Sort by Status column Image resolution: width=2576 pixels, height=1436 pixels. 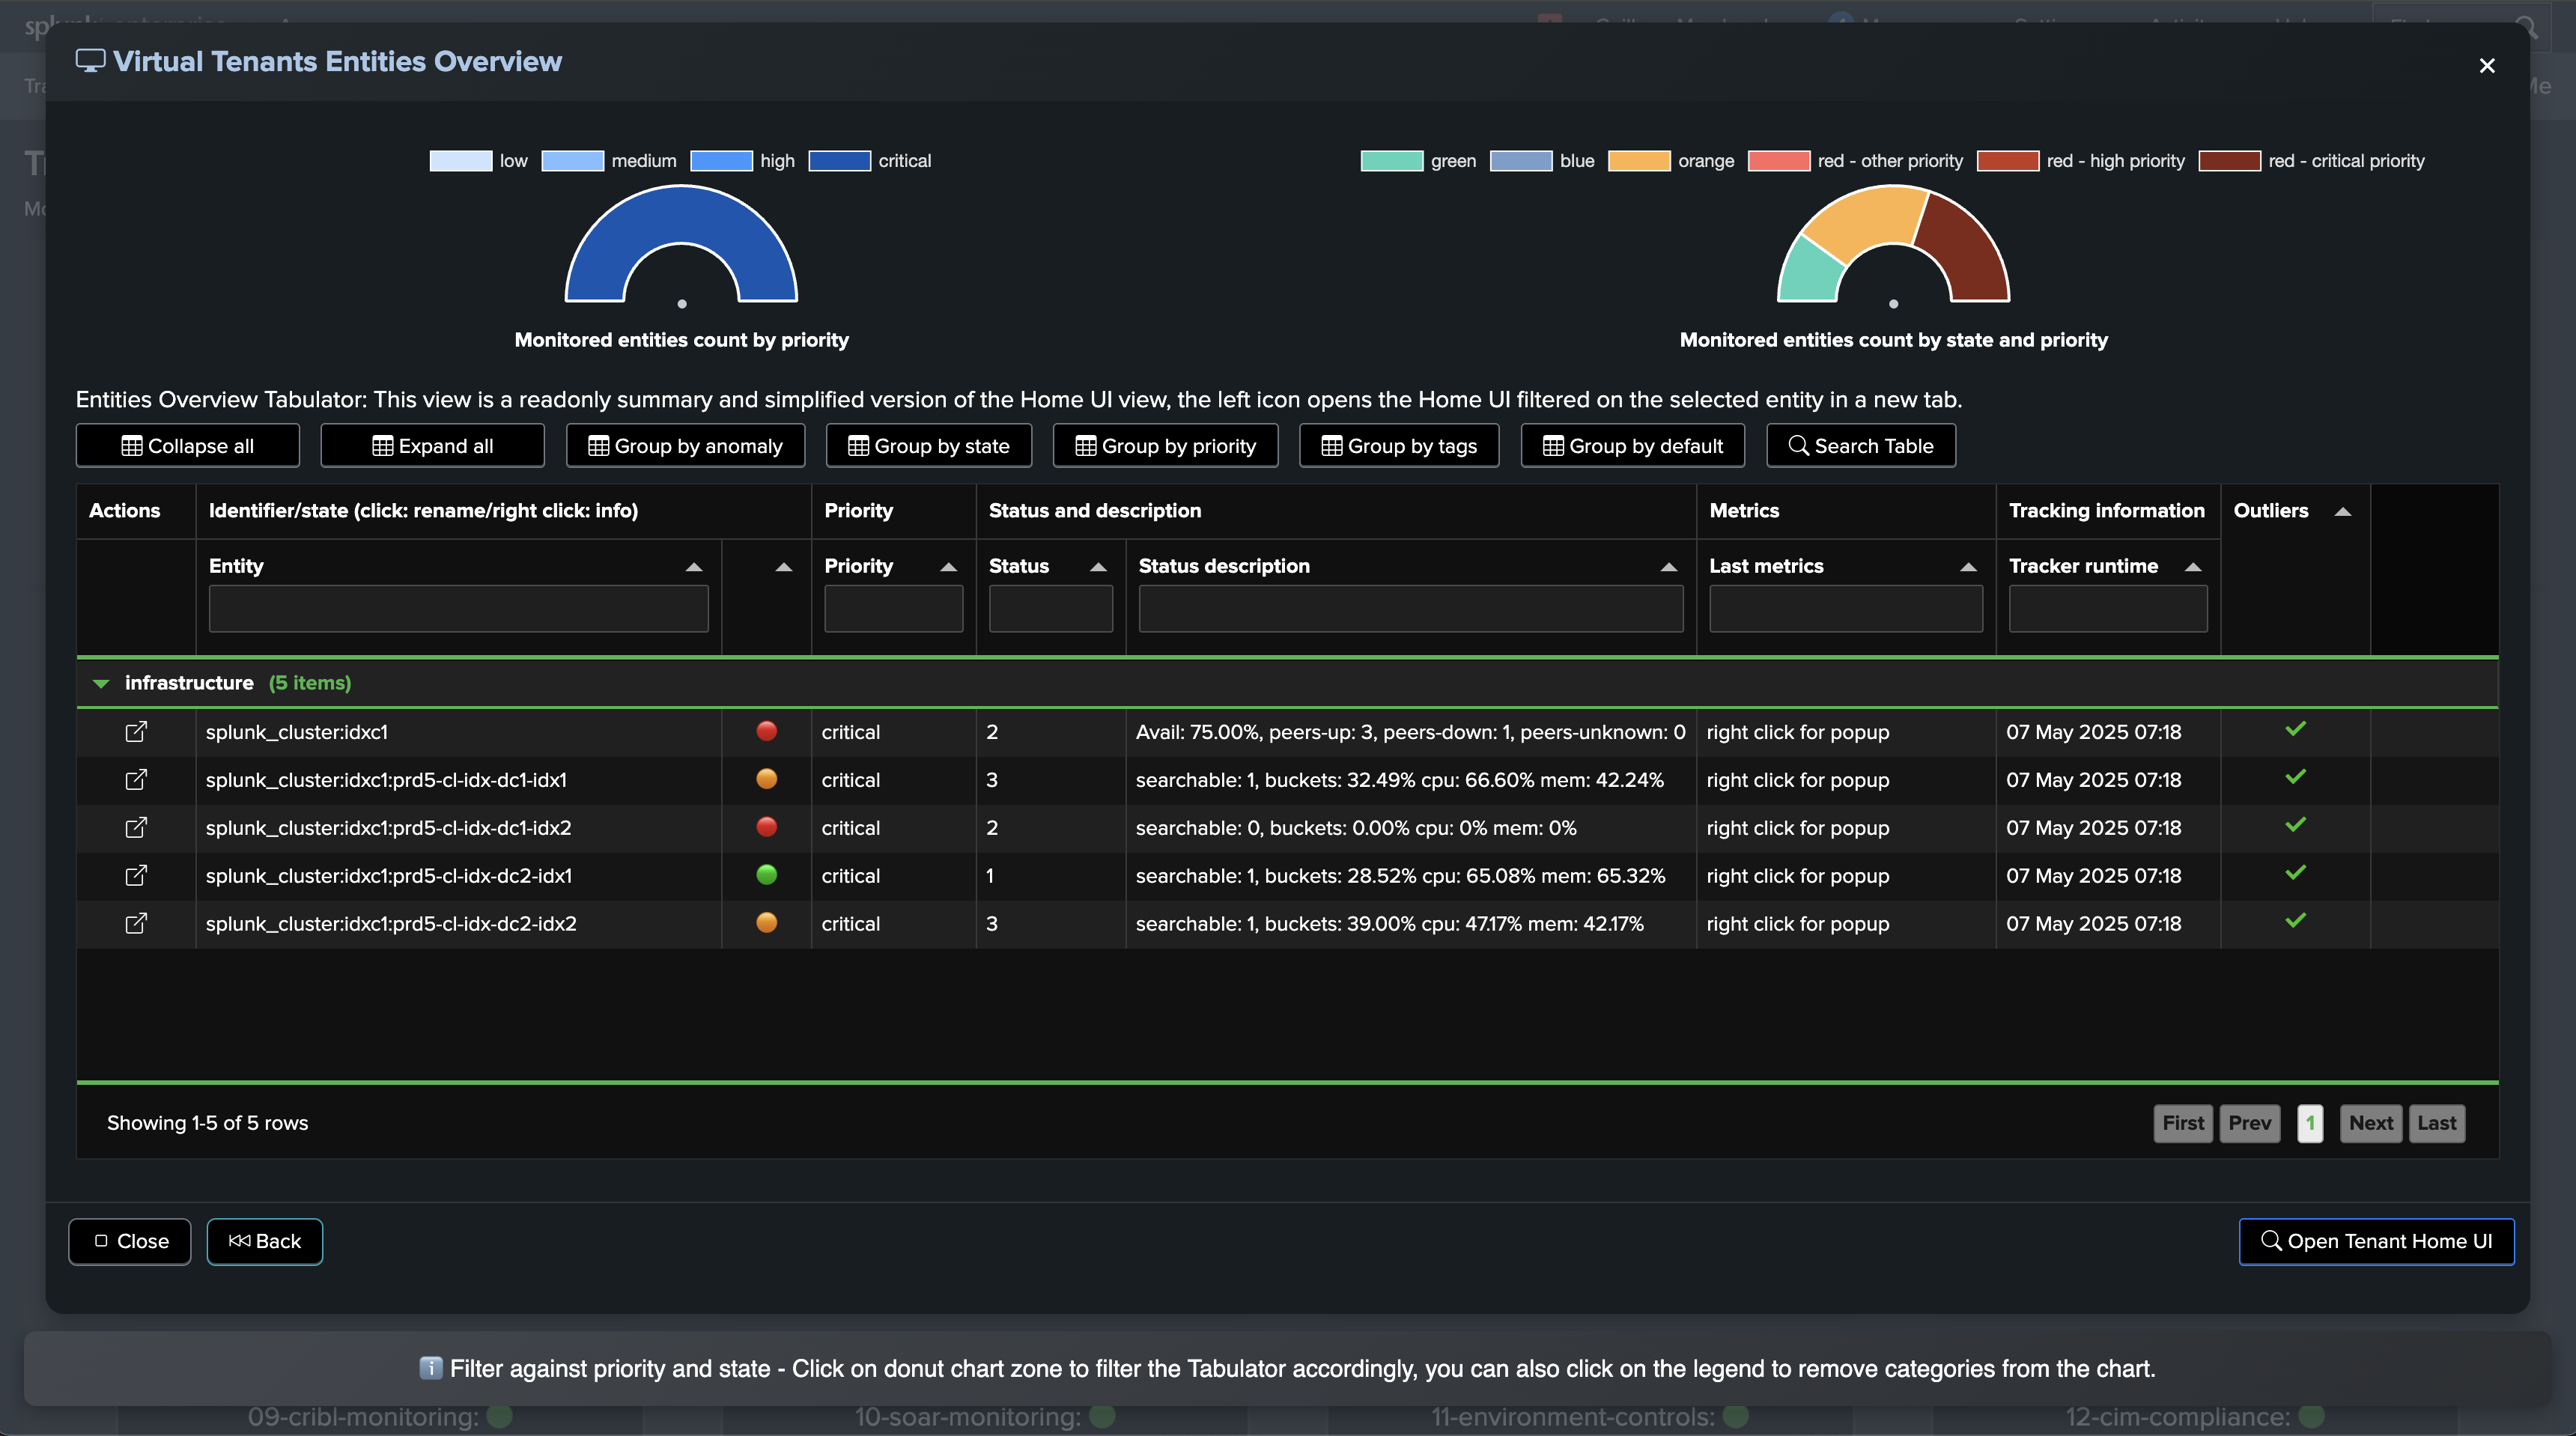pos(1098,567)
